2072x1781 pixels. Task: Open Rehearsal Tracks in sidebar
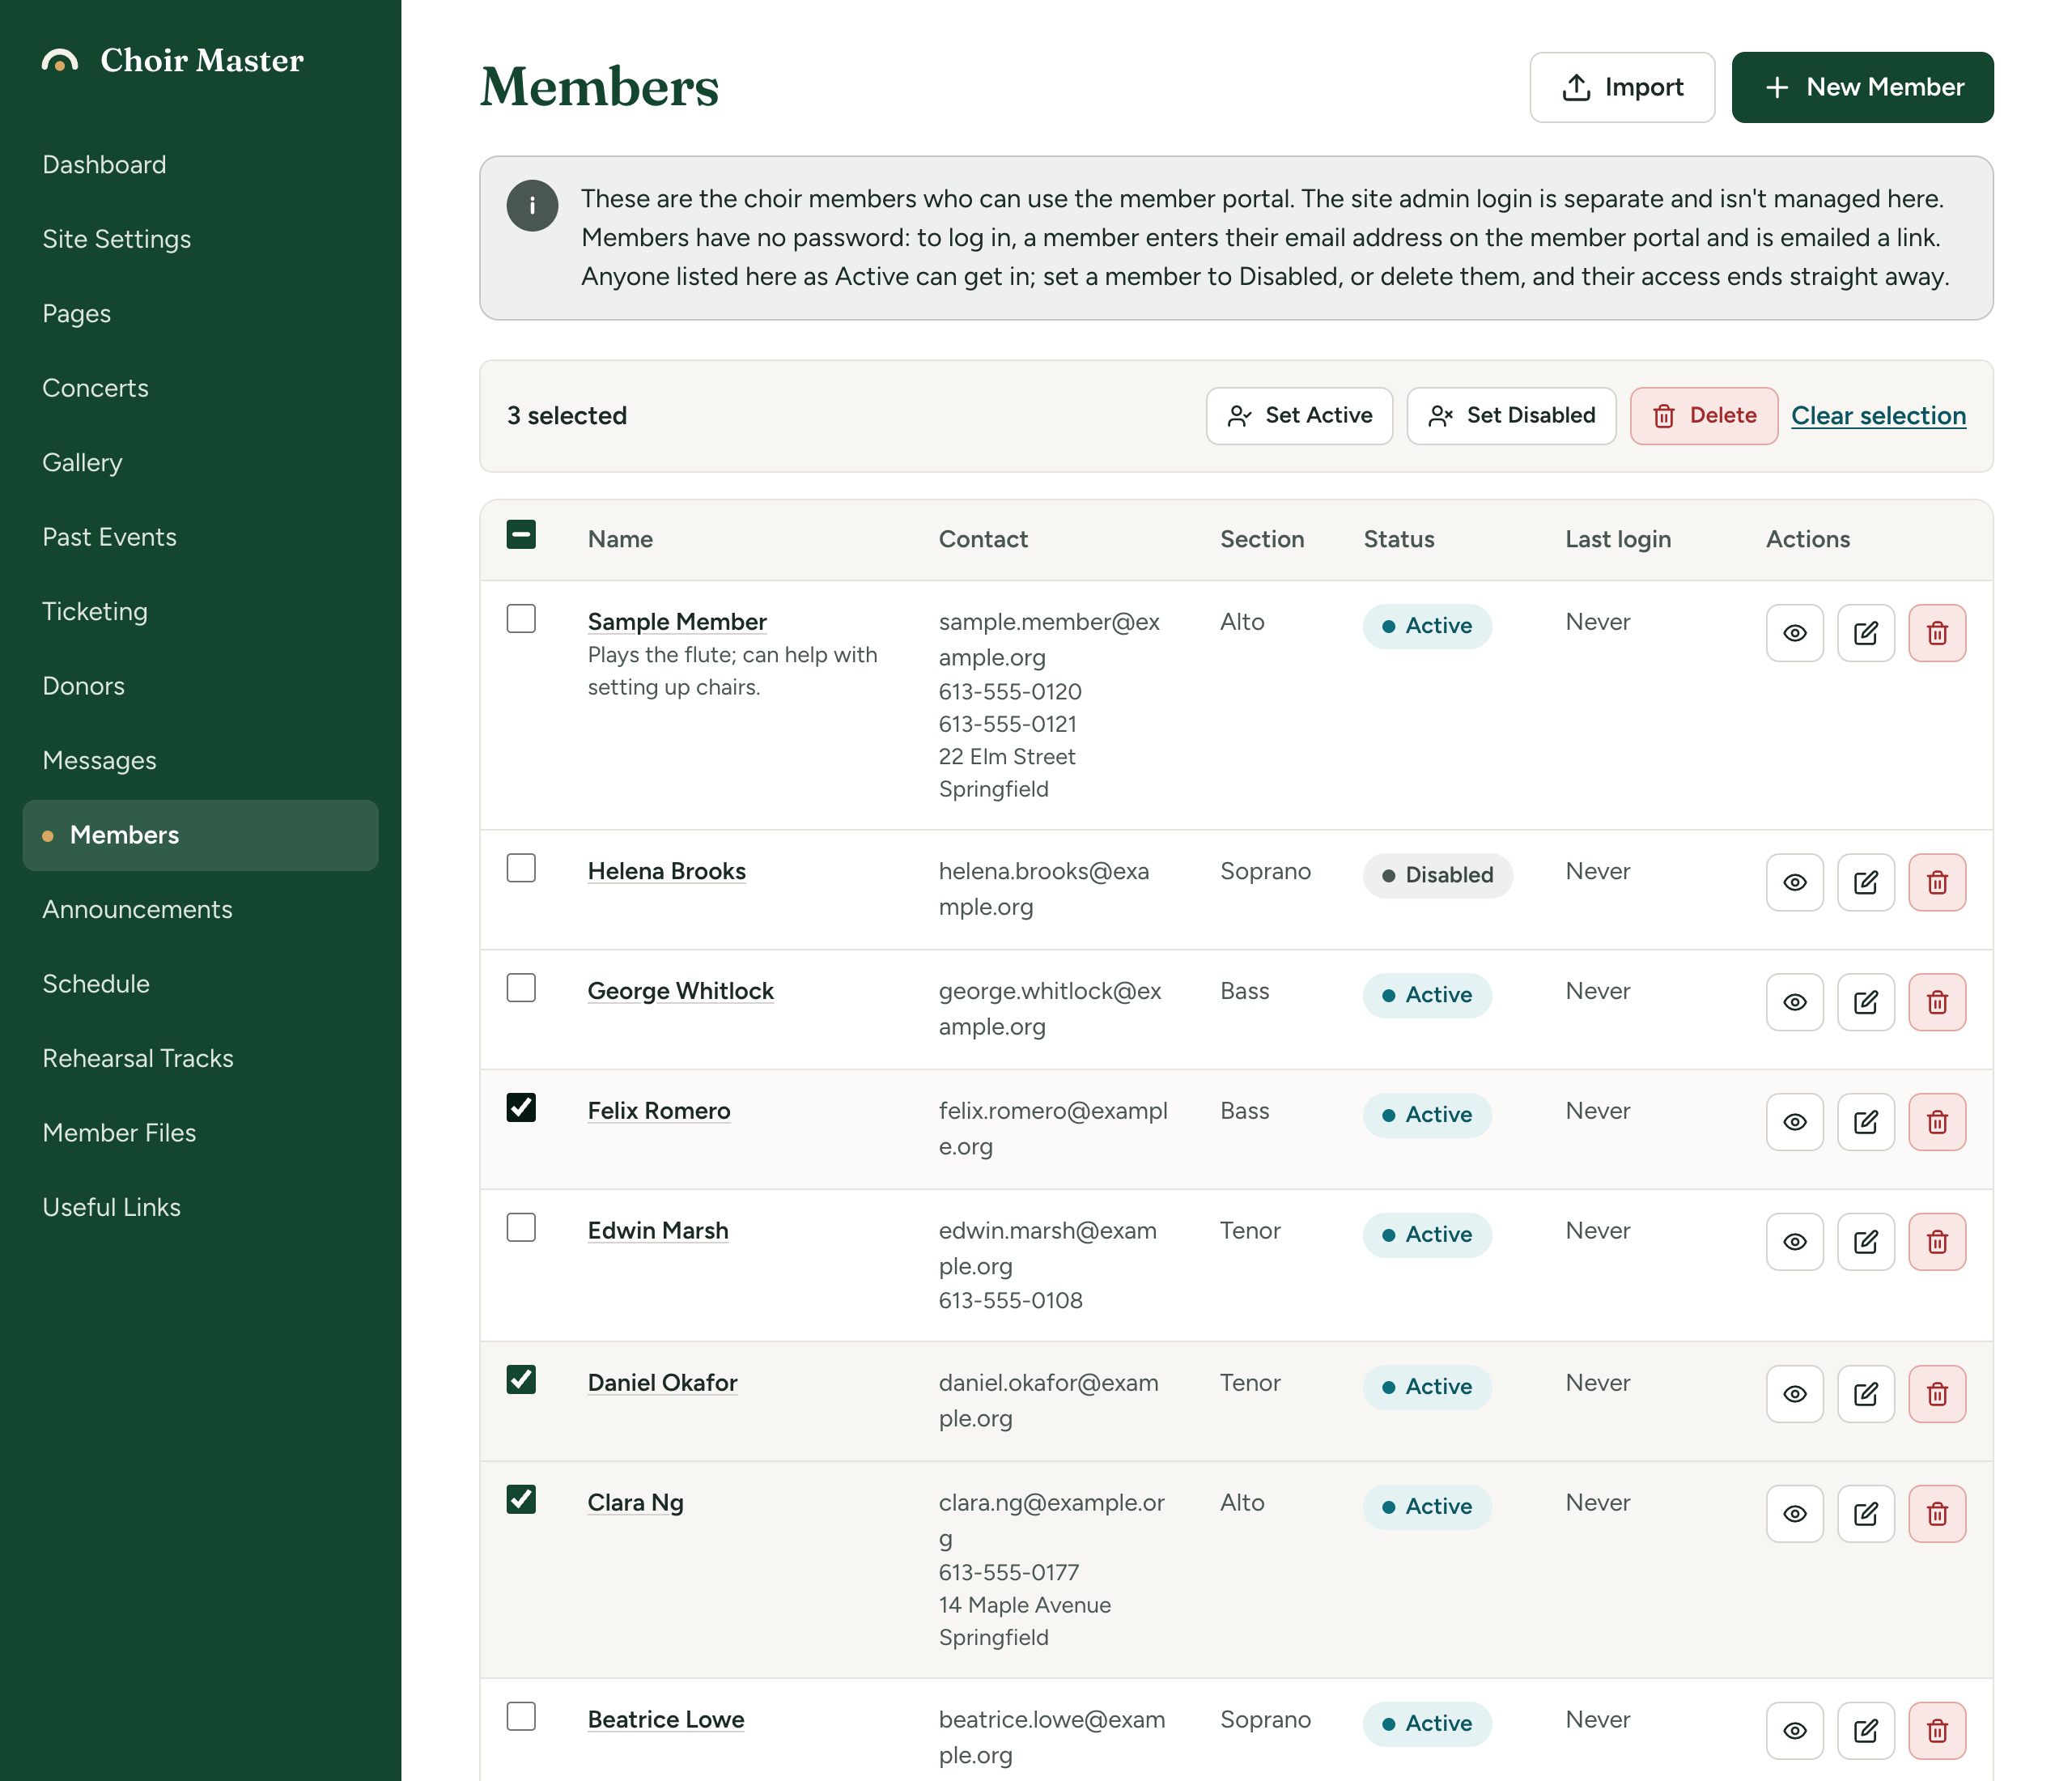200,1059
